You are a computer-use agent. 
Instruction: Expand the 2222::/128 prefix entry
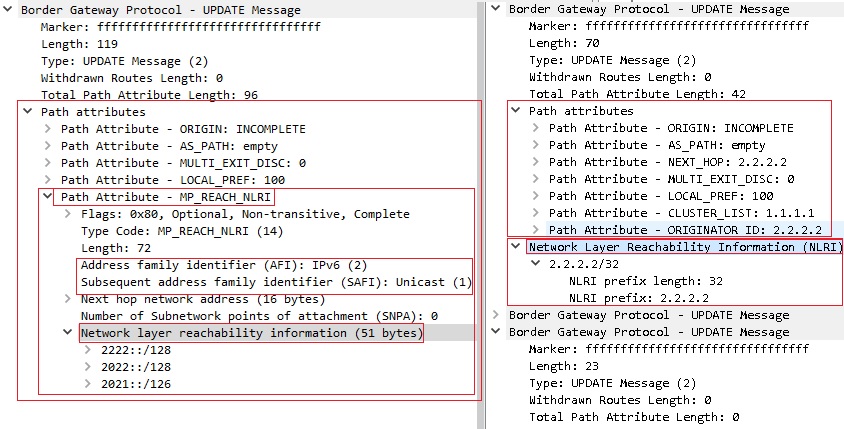click(x=87, y=350)
